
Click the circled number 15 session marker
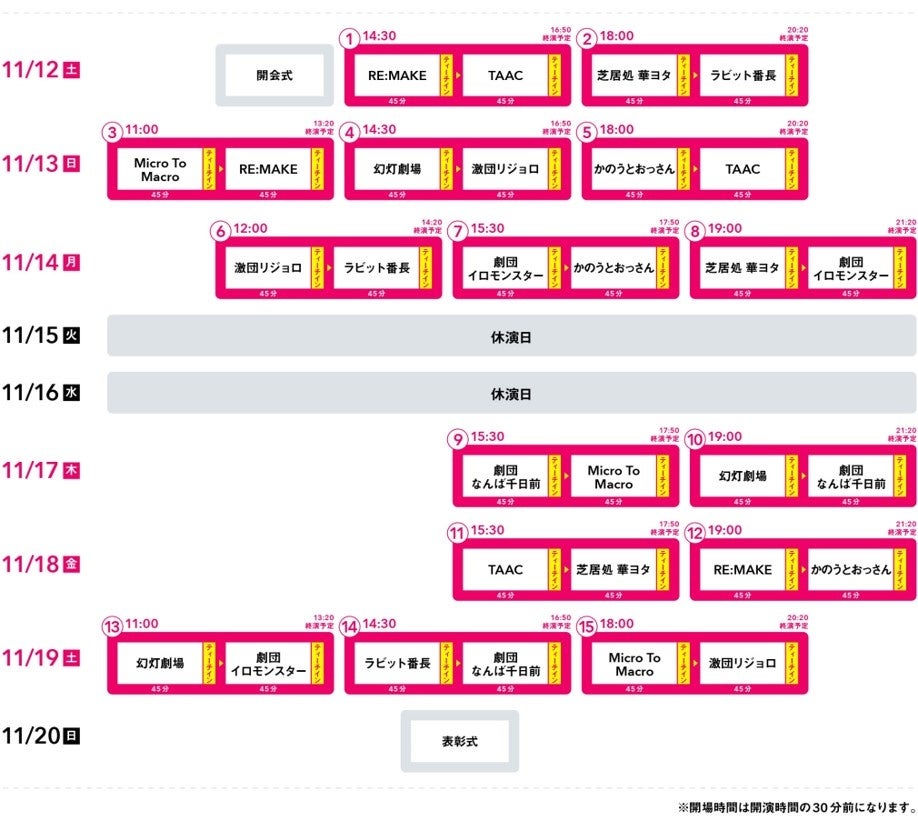[x=588, y=627]
